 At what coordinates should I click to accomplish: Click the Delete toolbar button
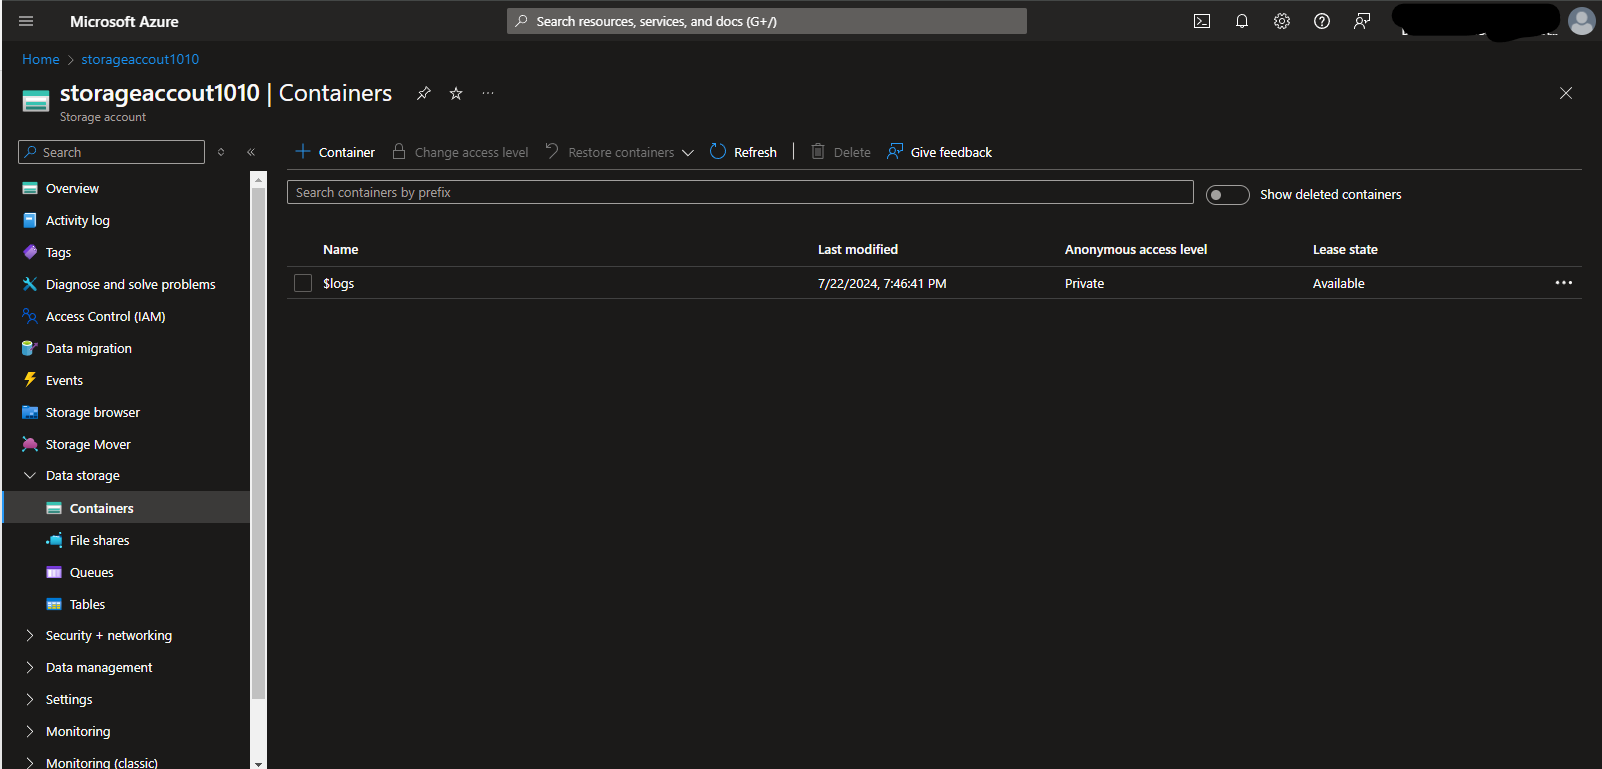pyautogui.click(x=840, y=152)
